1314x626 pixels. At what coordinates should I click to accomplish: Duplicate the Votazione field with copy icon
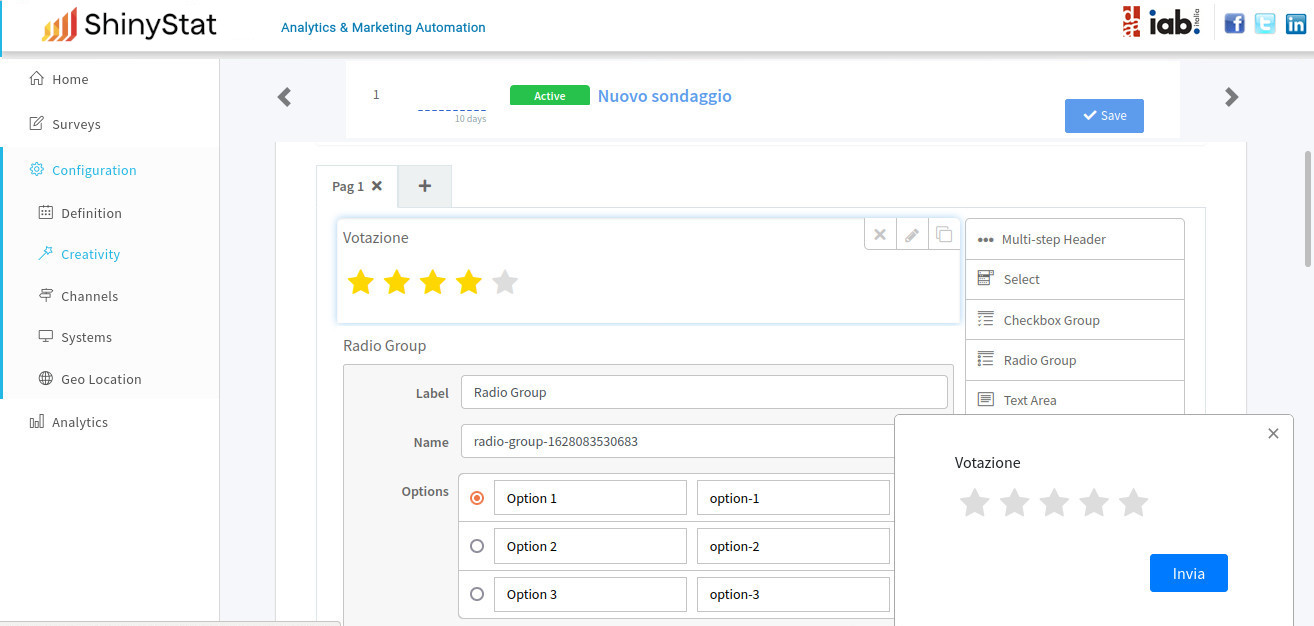pos(944,235)
